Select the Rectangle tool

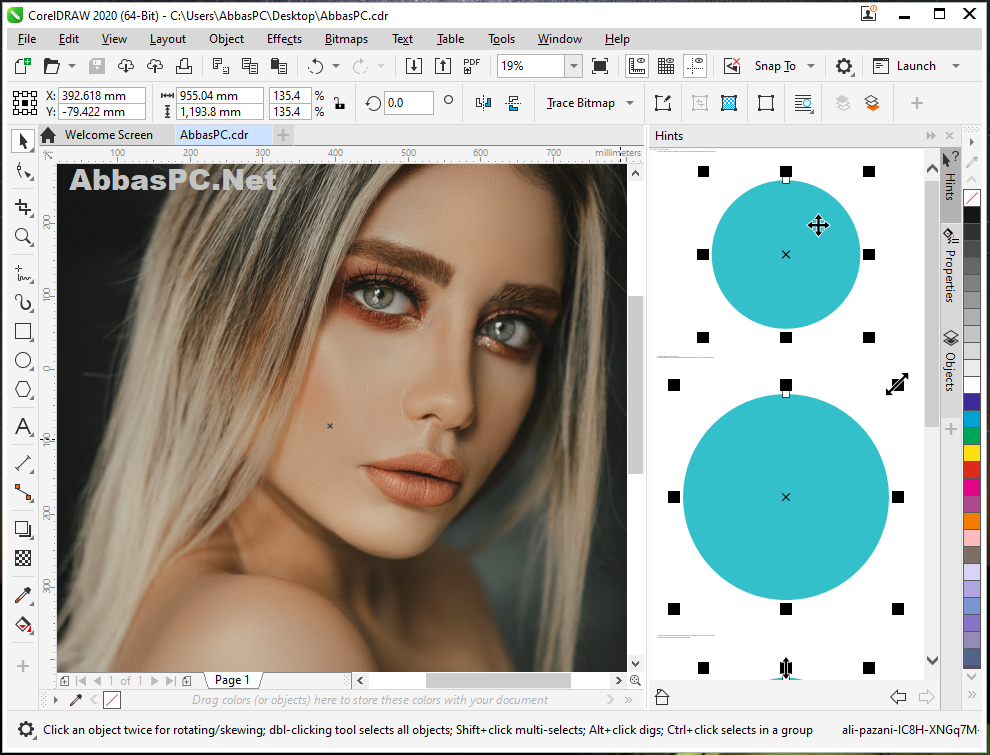23,331
